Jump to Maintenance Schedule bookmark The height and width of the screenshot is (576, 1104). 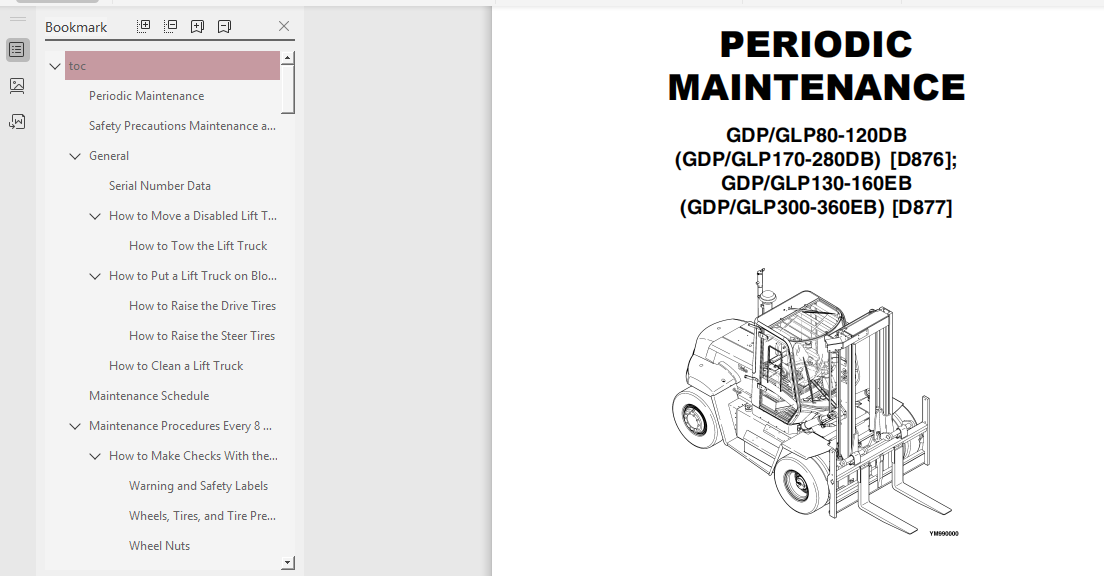click(x=149, y=396)
